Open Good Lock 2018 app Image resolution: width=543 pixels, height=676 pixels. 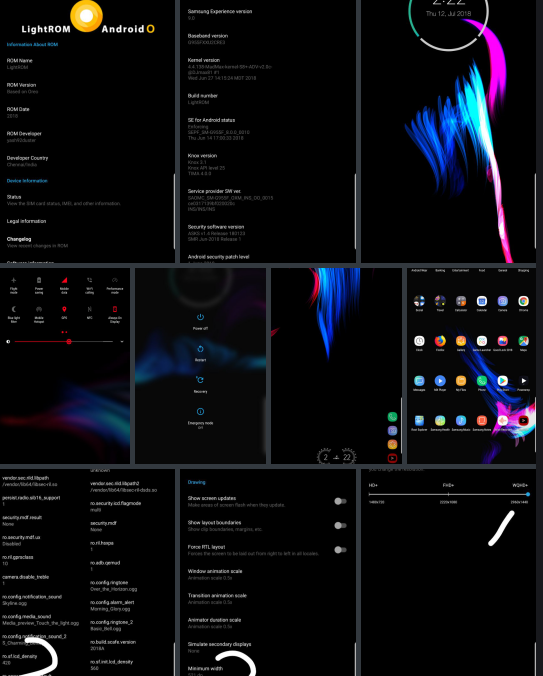click(502, 341)
